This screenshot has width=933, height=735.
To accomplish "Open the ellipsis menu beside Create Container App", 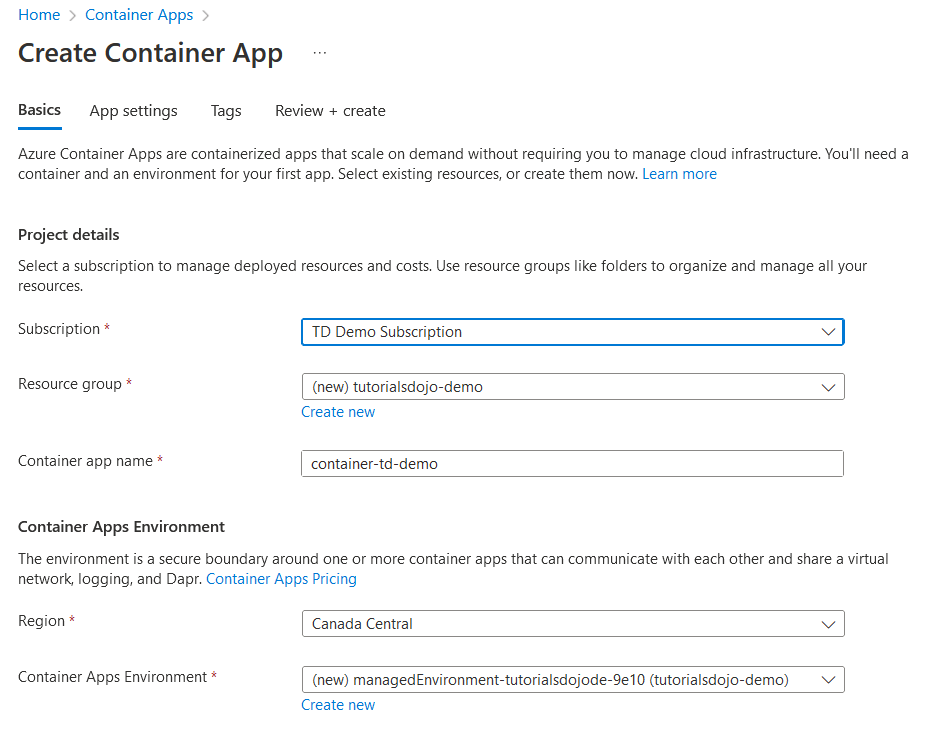I will click(320, 53).
